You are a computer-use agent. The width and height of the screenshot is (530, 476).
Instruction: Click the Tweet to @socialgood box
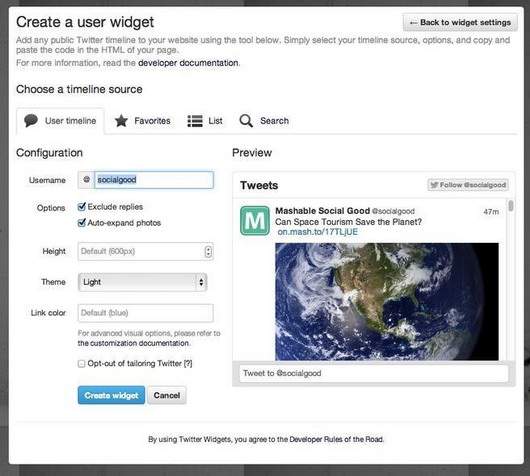(x=374, y=373)
